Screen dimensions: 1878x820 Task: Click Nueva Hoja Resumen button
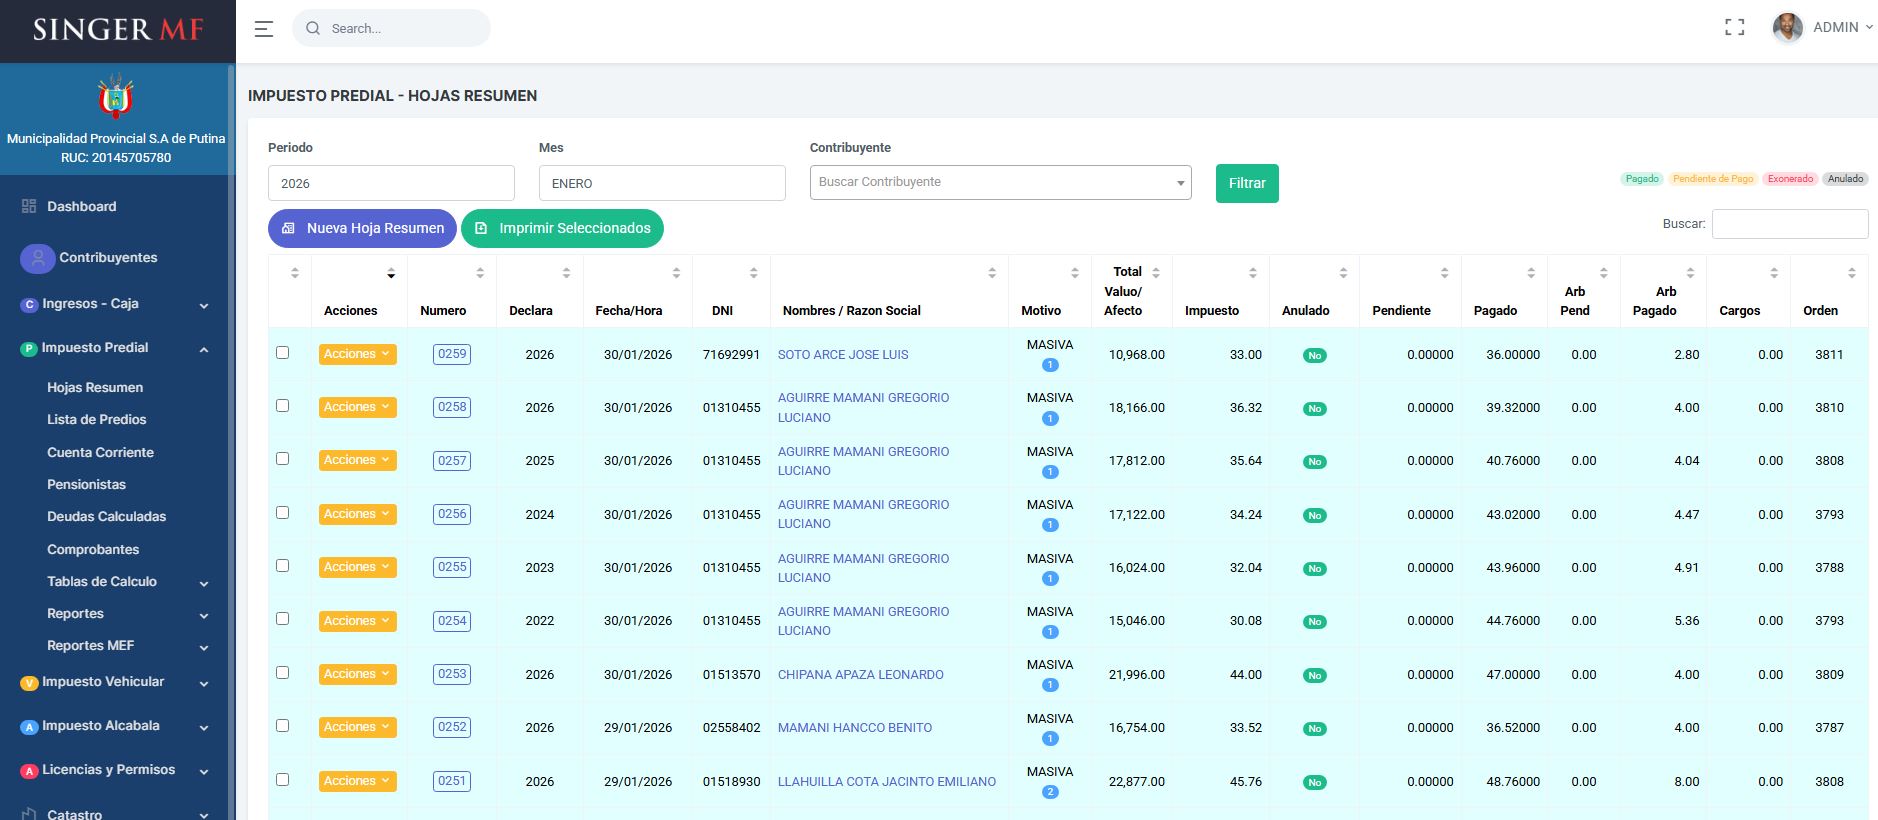(362, 228)
